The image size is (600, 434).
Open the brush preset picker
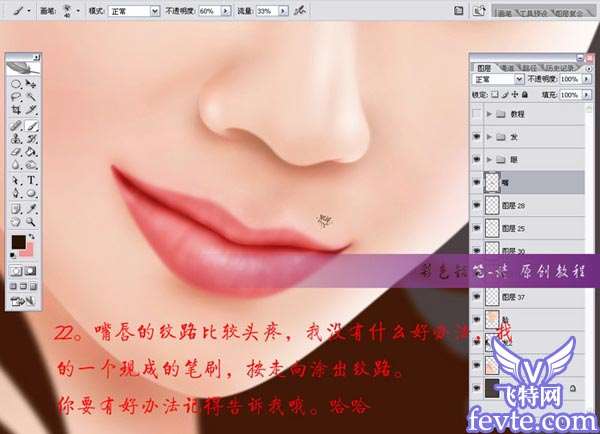pos(72,11)
